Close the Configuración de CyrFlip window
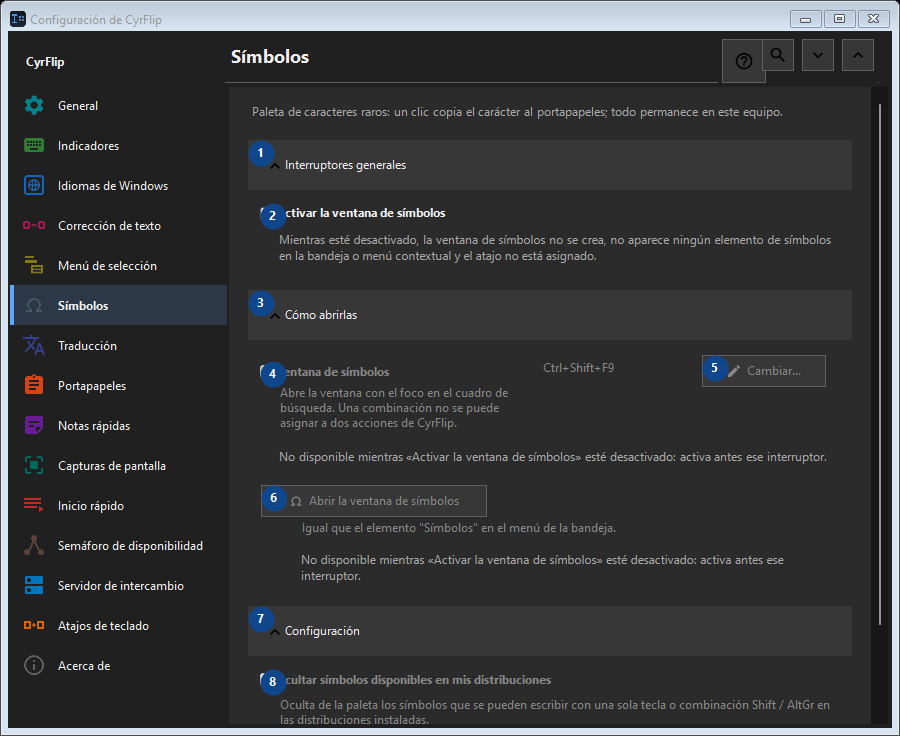 [874, 19]
